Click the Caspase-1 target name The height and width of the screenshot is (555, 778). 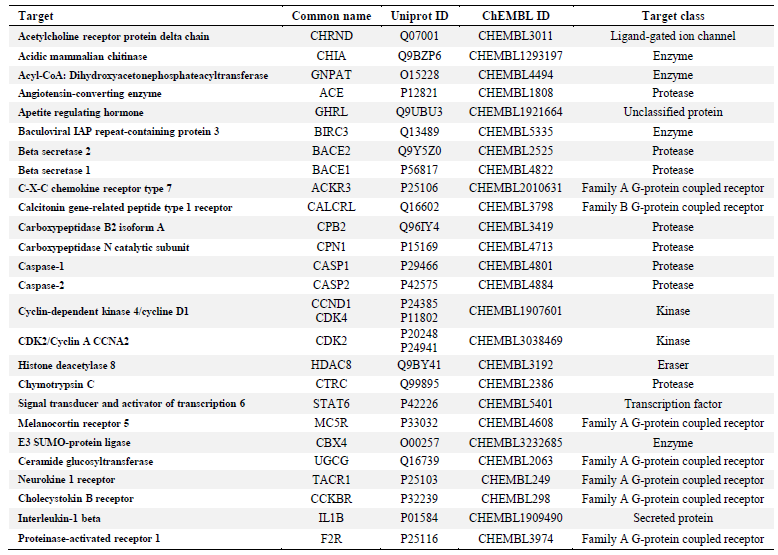pos(41,266)
